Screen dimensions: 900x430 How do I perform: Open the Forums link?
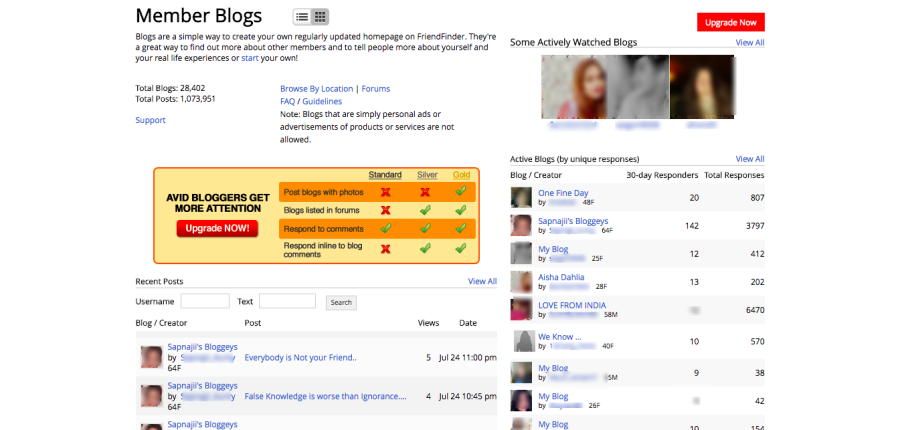[x=376, y=88]
